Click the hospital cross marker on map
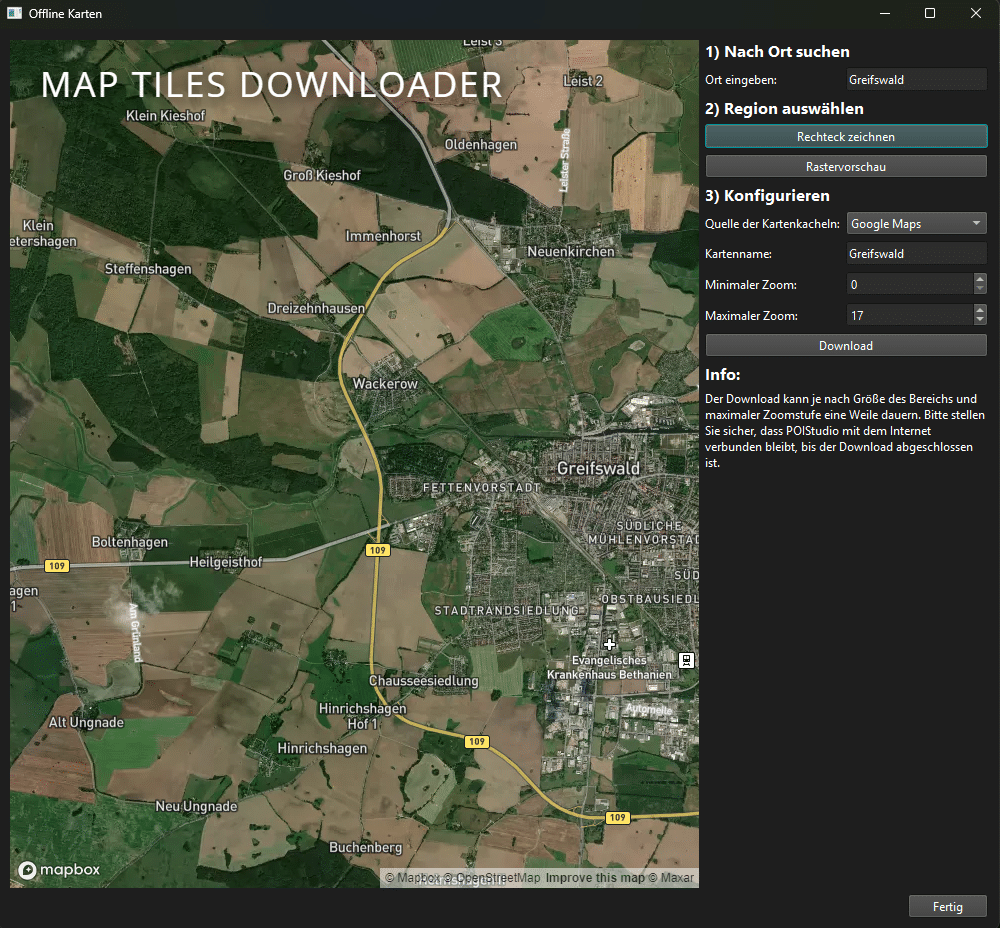1000x928 pixels. (x=610, y=644)
